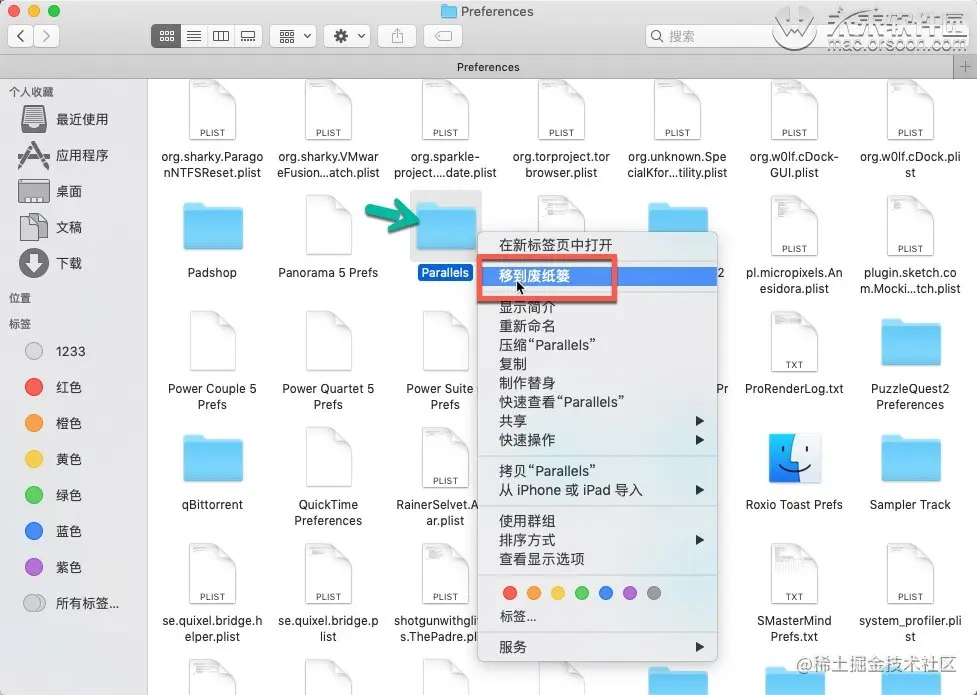Screen dimensions: 977x695
Task: Go back with the left chevron button
Action: [x=21, y=36]
